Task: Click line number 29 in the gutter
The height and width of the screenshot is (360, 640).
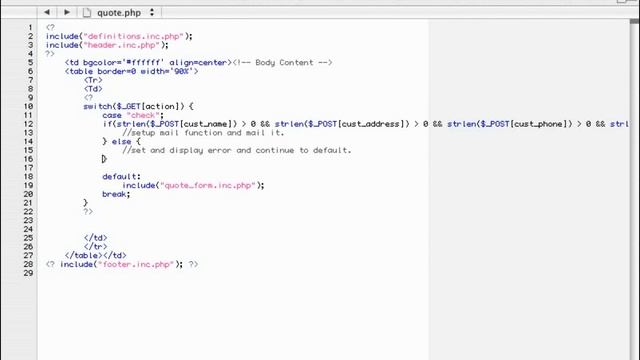Action: [x=28, y=273]
